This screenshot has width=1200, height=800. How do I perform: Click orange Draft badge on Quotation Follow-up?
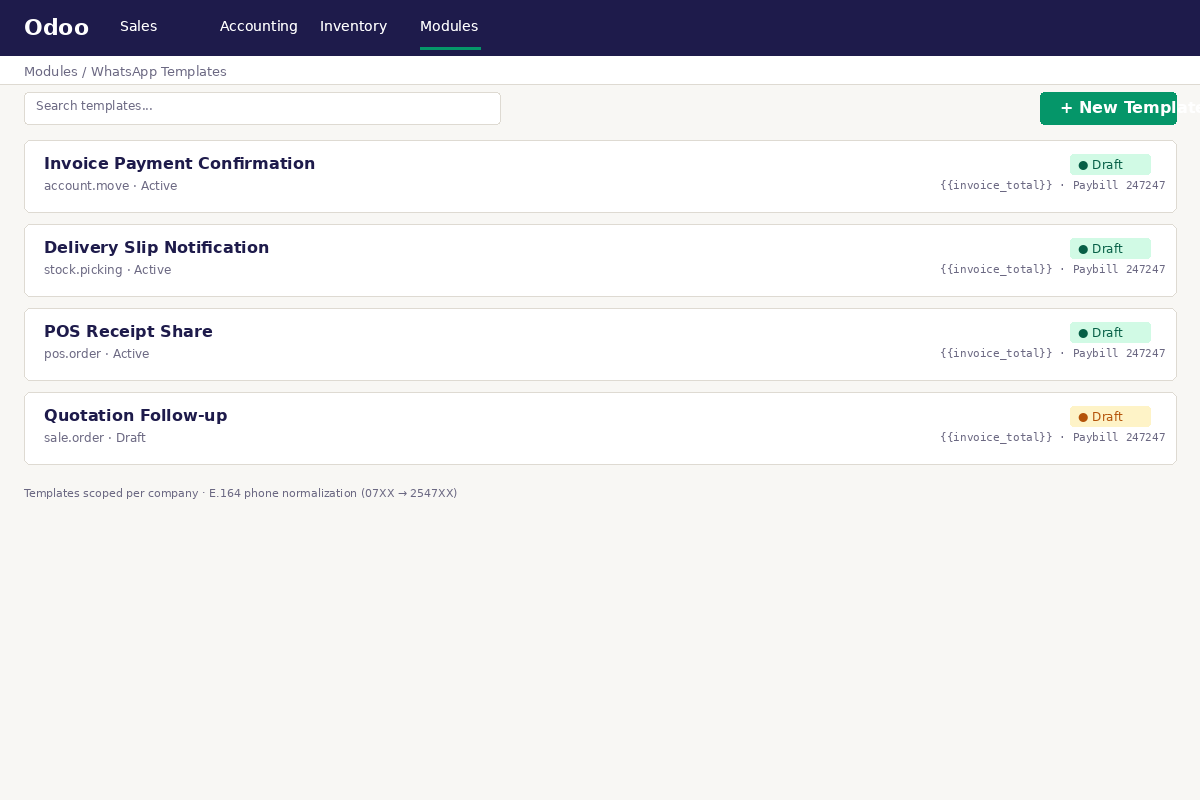[1110, 417]
